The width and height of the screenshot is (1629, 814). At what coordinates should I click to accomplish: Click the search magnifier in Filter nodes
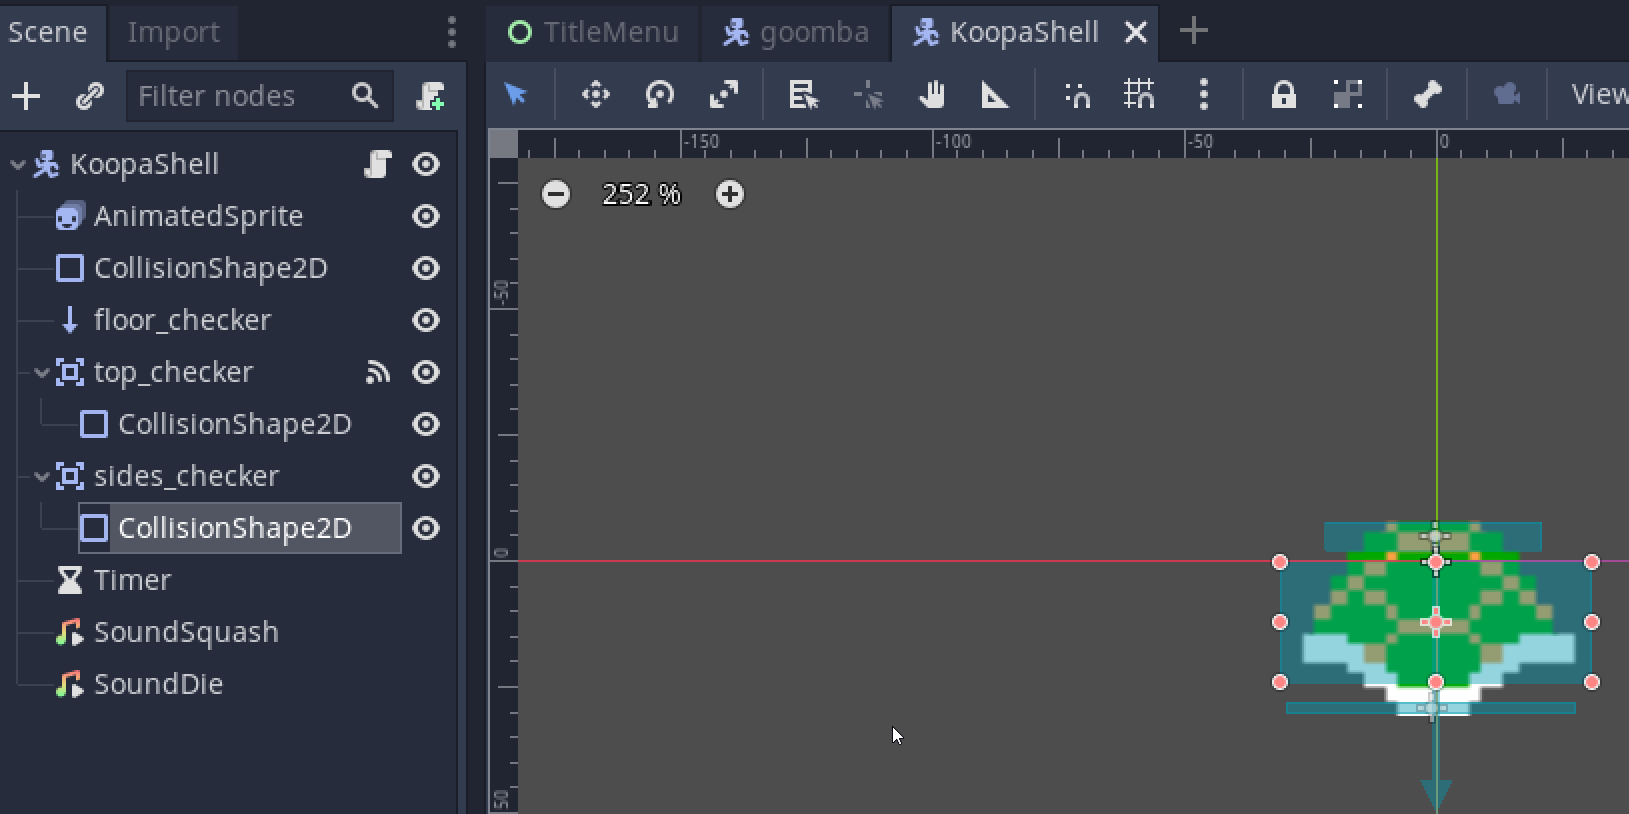coord(365,96)
